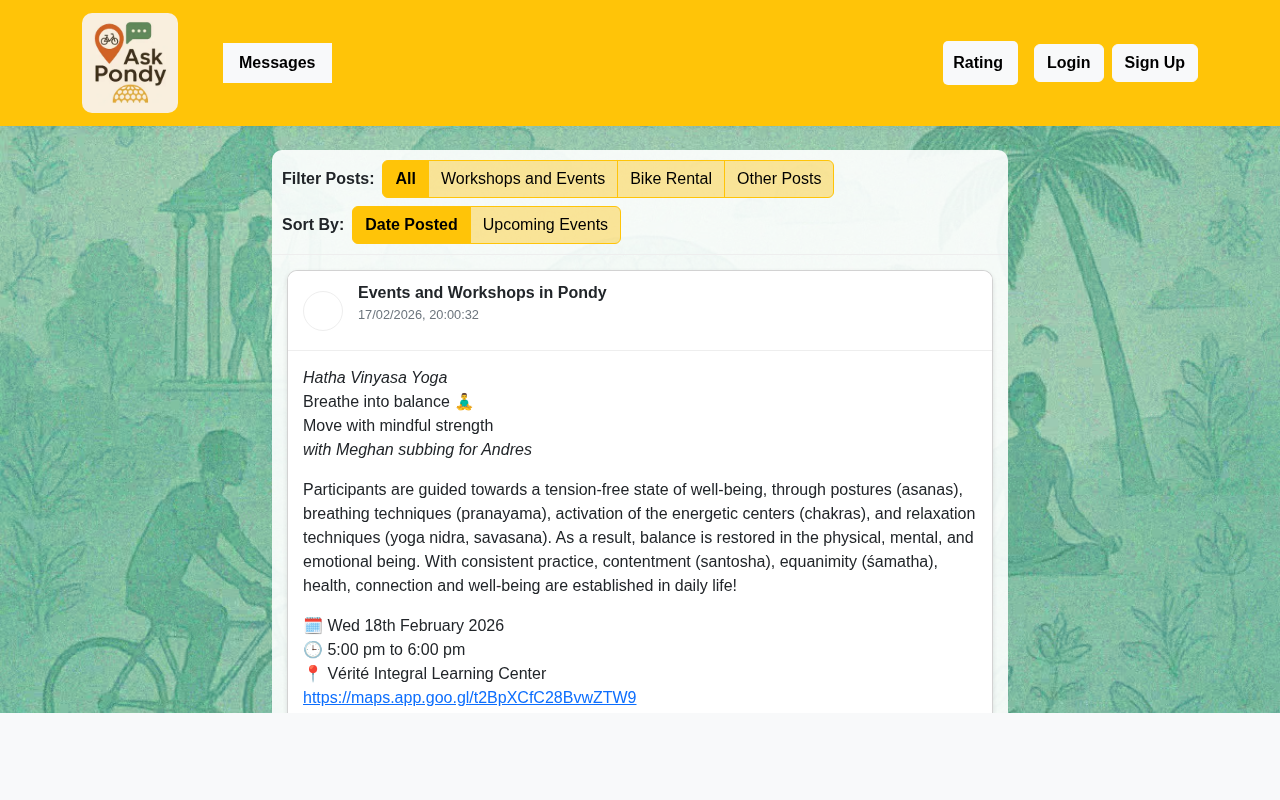Viewport: 1280px width, 800px height.
Task: Click the Ask Pondy logo
Action: (130, 62)
